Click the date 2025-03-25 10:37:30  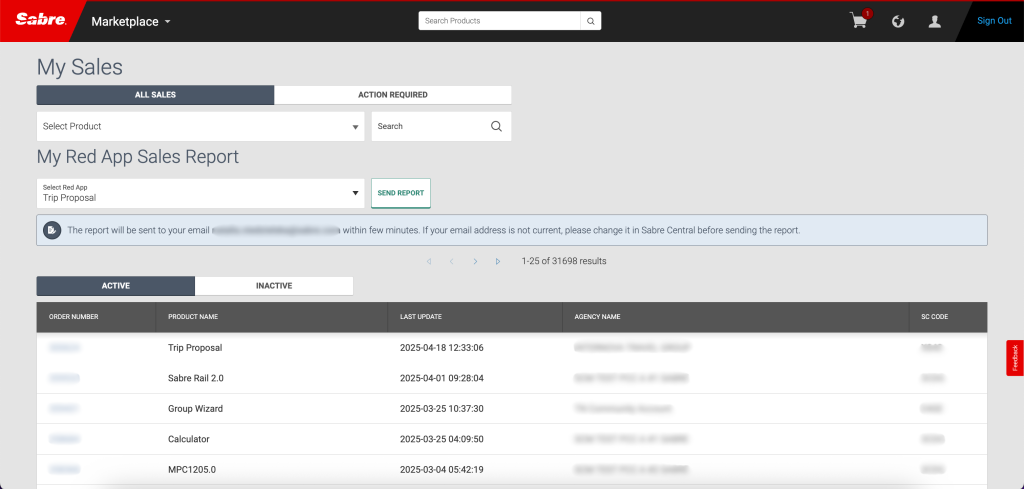coord(441,409)
